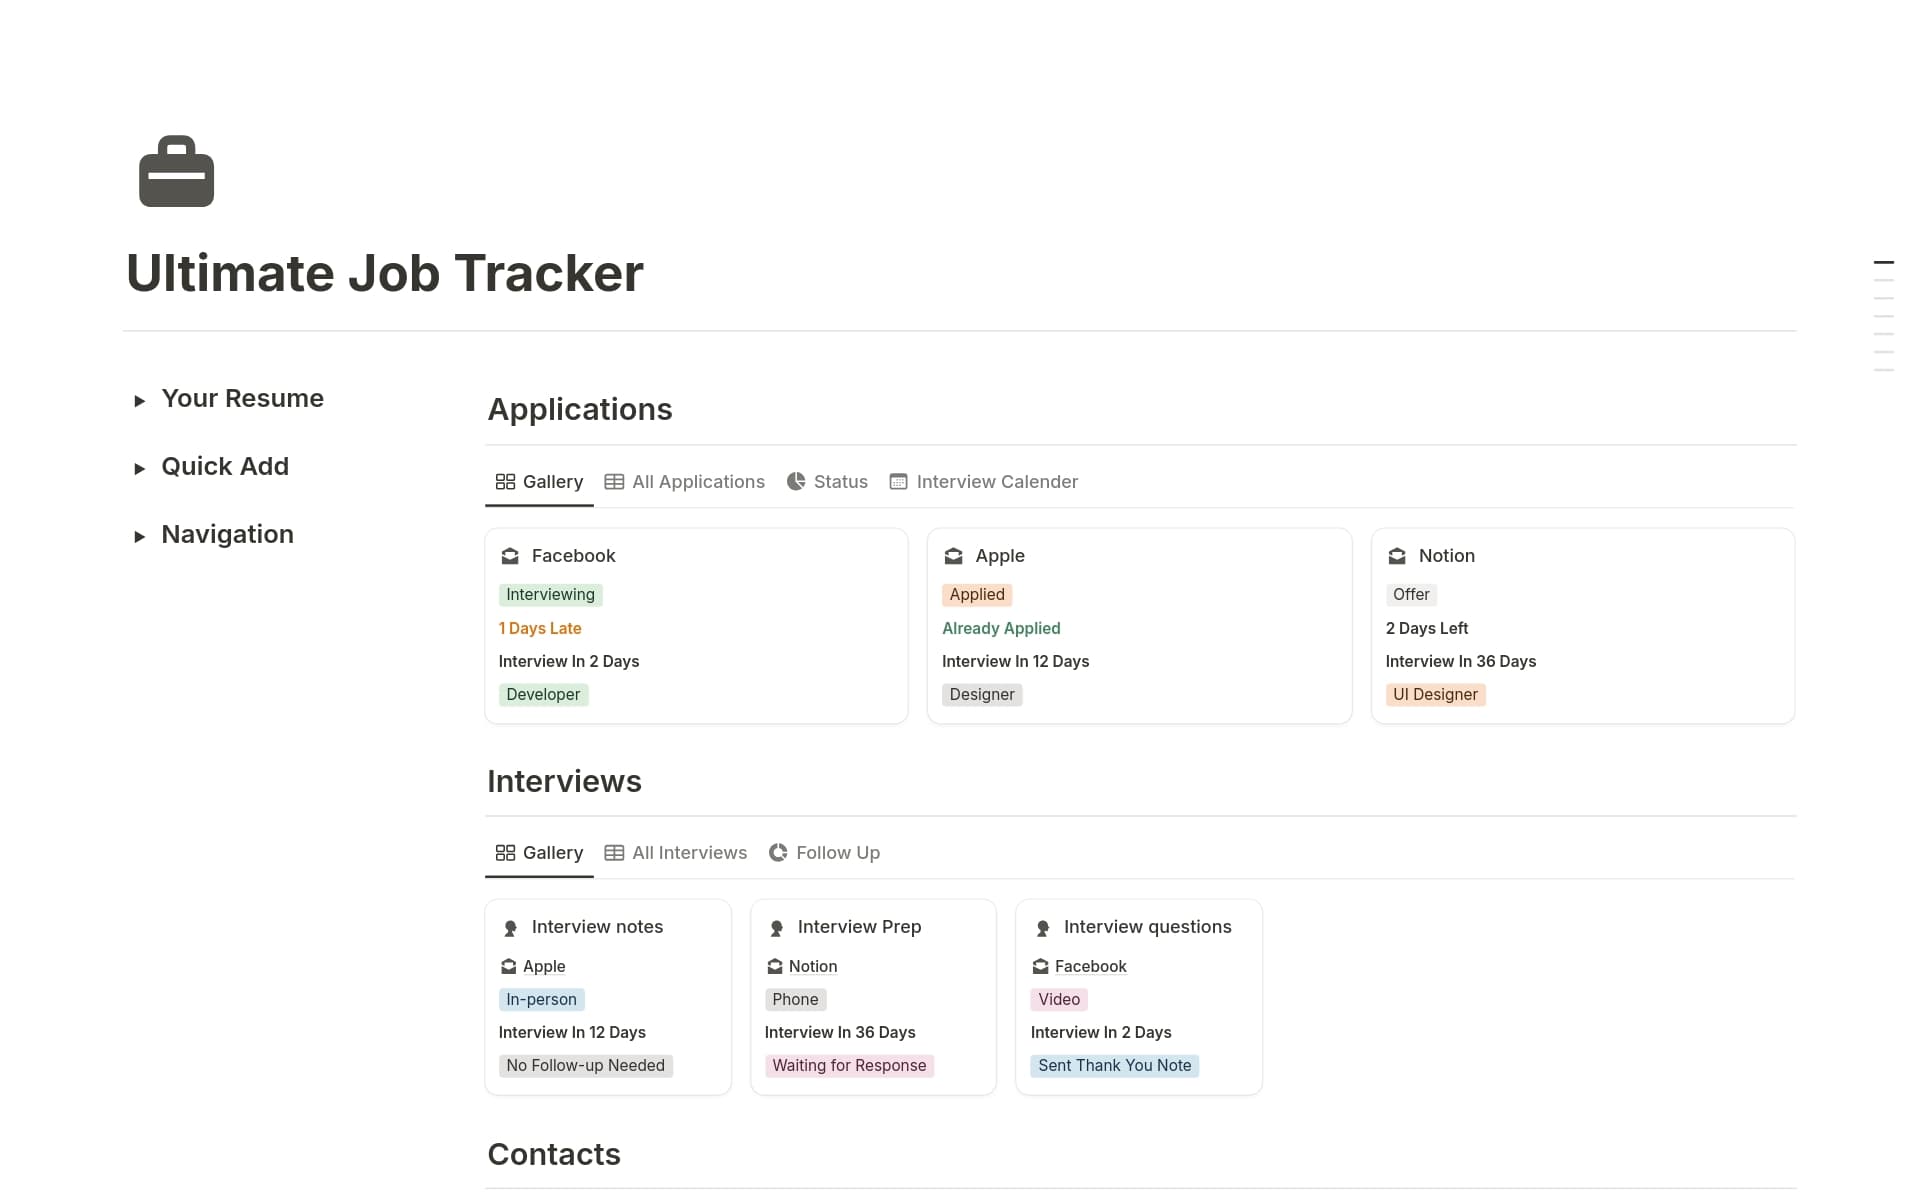Click the calendar icon beside Interview Calender
1920x1199 pixels.
pos(898,481)
